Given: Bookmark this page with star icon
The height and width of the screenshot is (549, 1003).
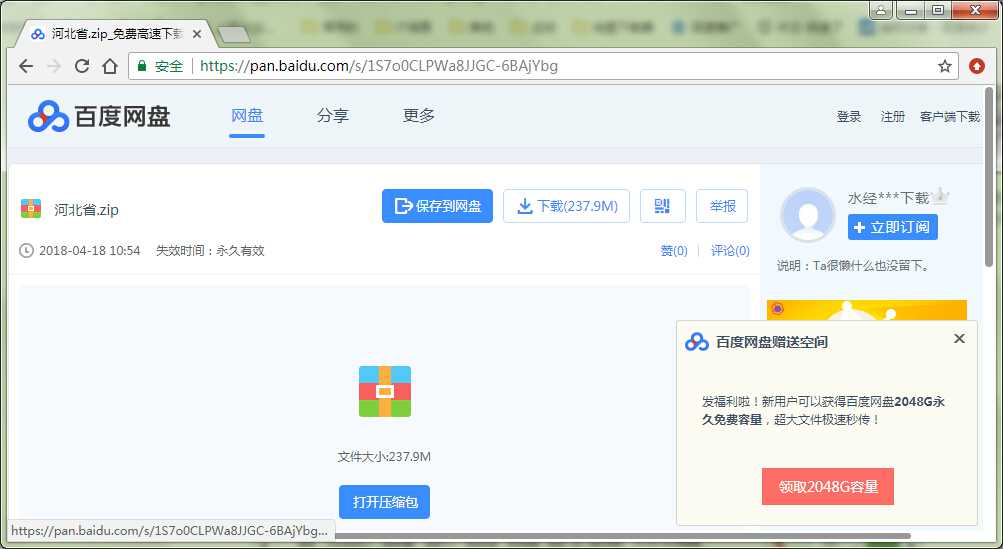Looking at the screenshot, I should [x=944, y=66].
